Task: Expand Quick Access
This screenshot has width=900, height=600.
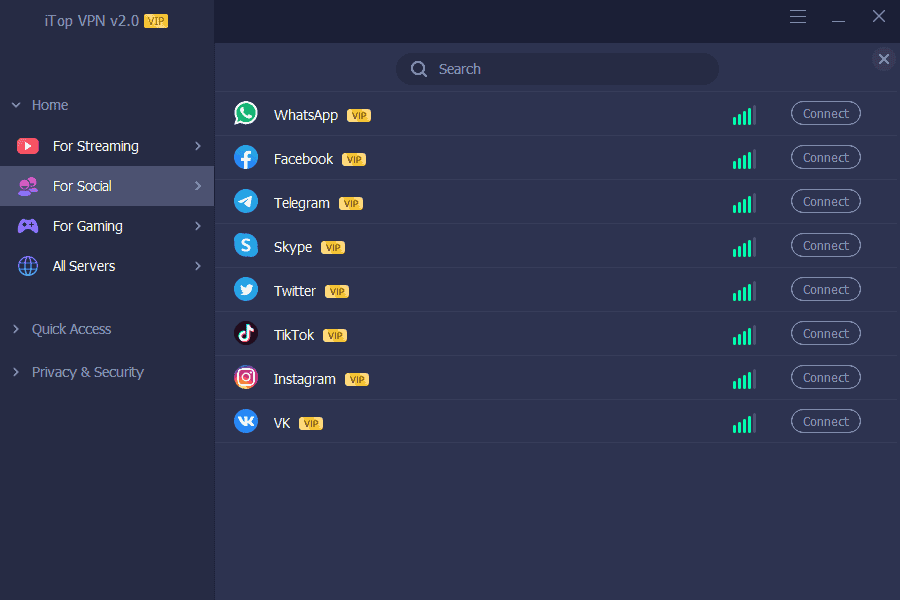Action: tap(15, 328)
